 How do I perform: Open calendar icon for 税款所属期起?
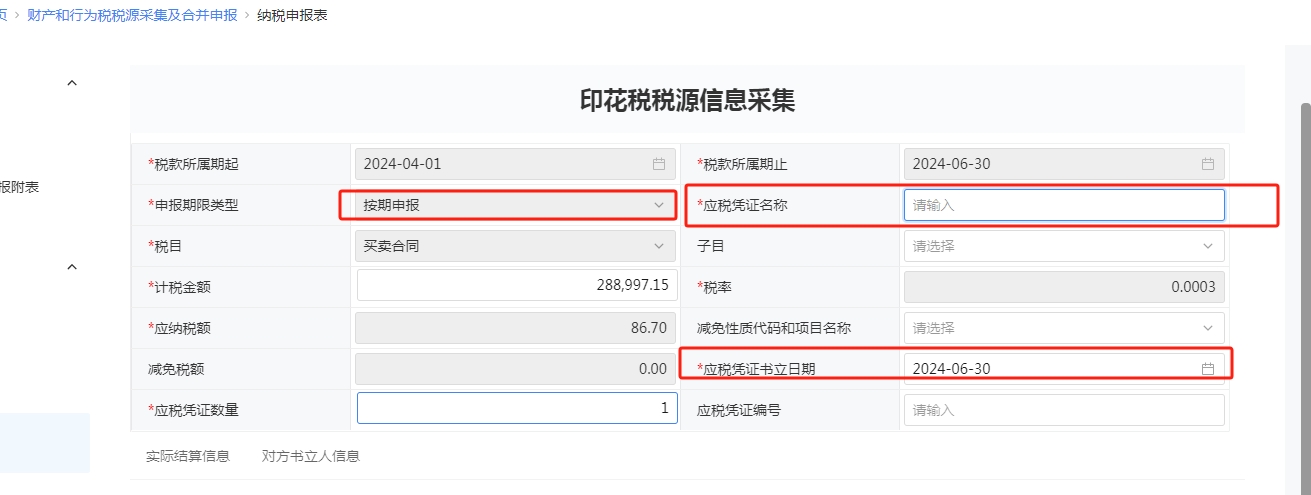click(659, 164)
